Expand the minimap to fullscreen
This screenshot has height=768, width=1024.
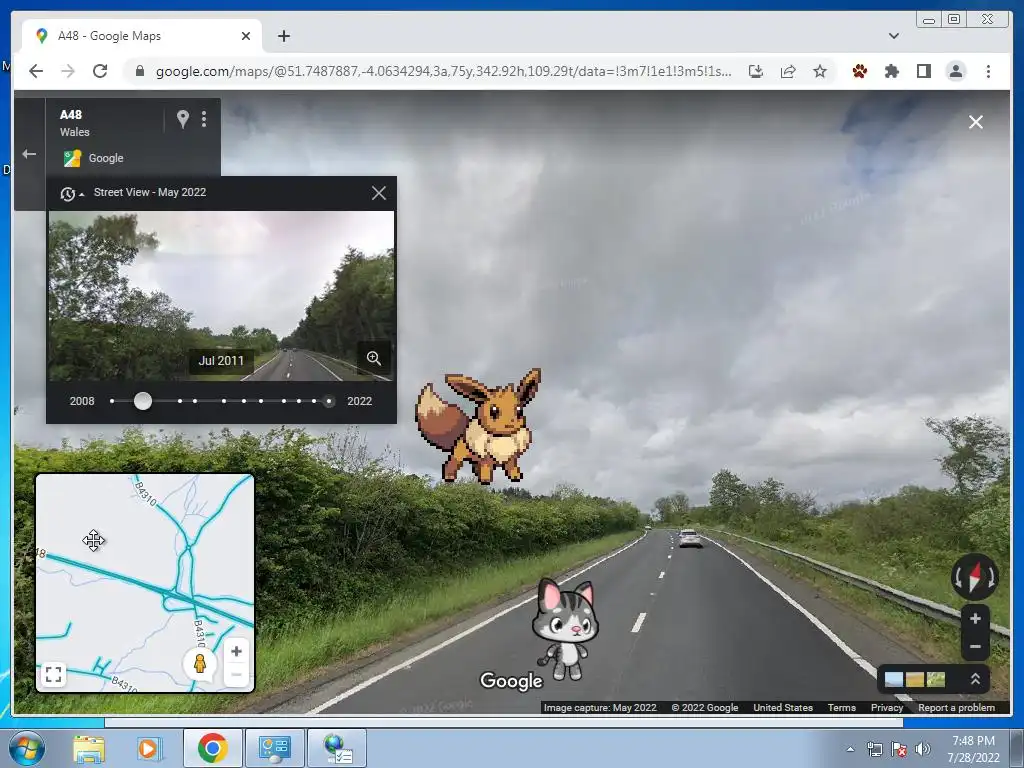pyautogui.click(x=54, y=673)
